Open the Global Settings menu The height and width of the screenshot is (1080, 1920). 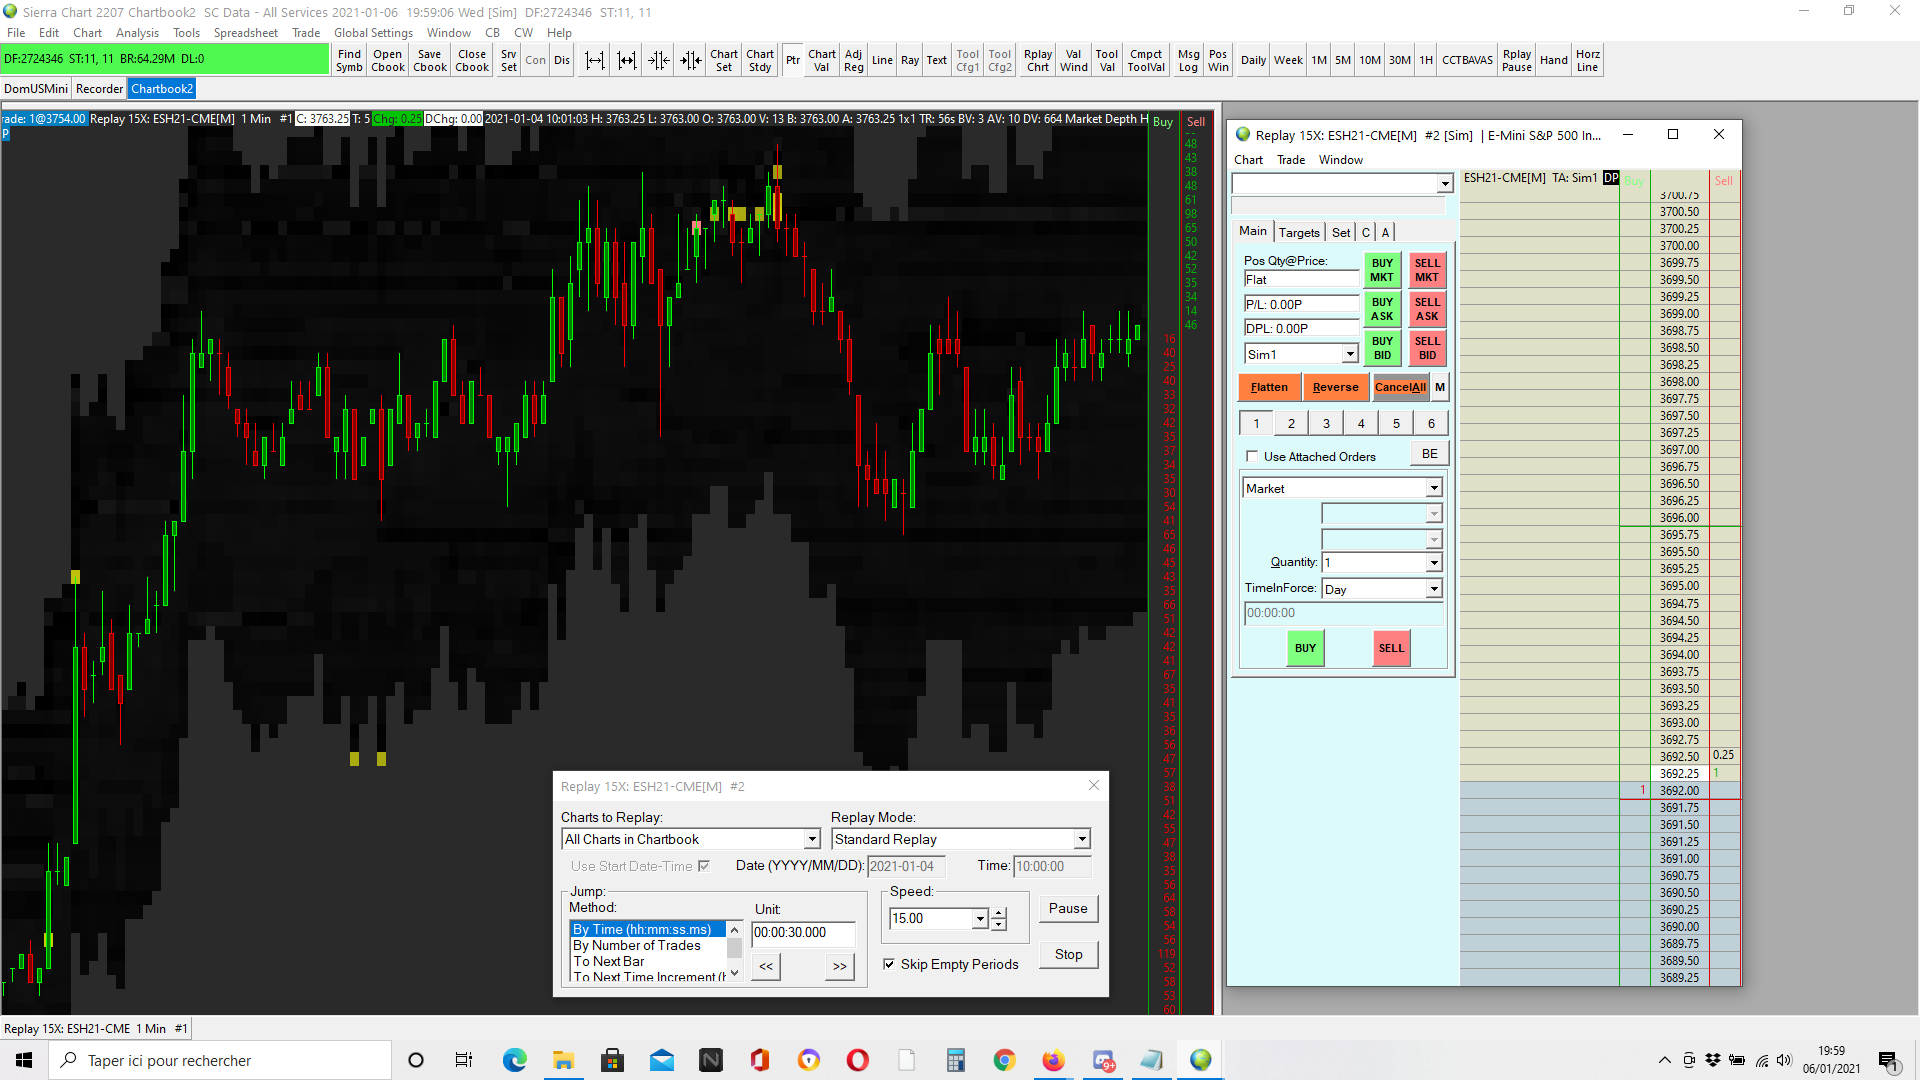(x=372, y=33)
